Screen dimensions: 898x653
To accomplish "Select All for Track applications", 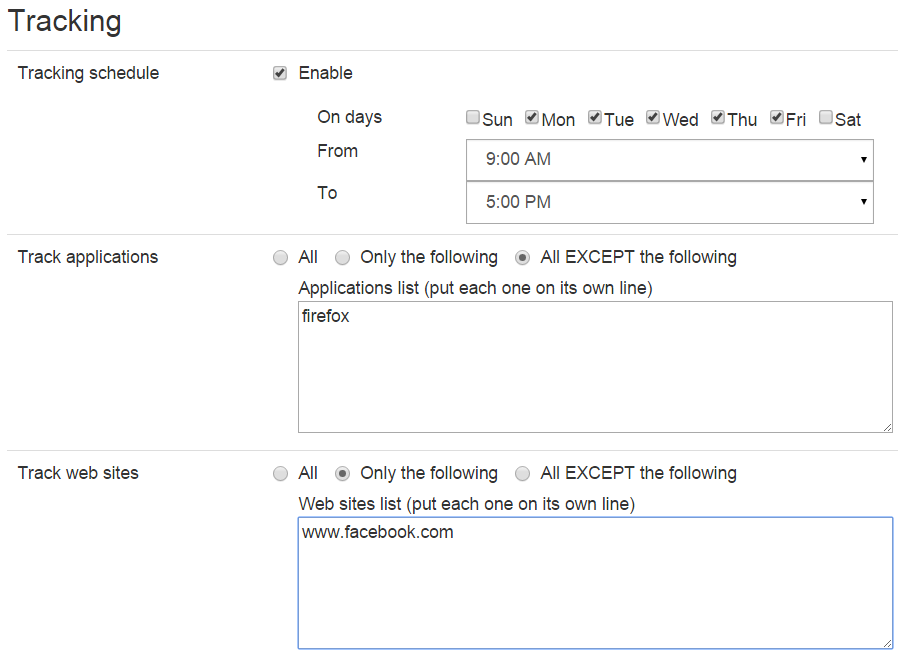I will click(x=280, y=258).
